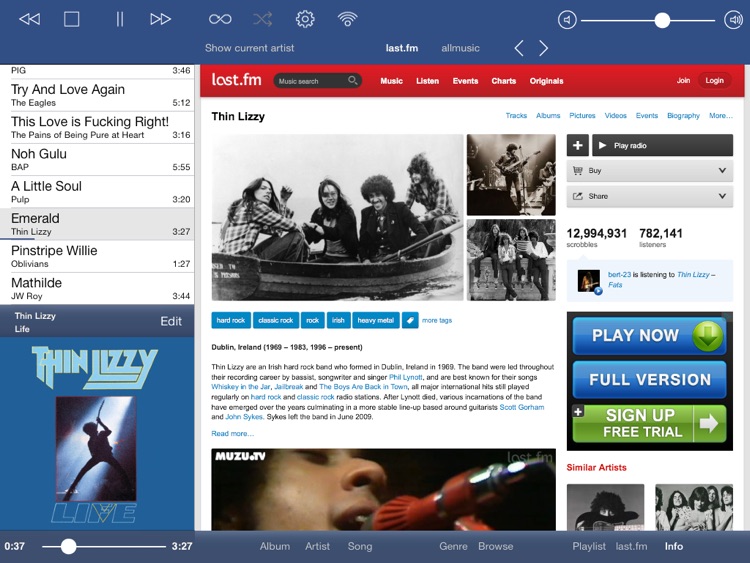Viewport: 750px width, 563px height.
Task: Expand the More... artist links
Action: point(720,115)
